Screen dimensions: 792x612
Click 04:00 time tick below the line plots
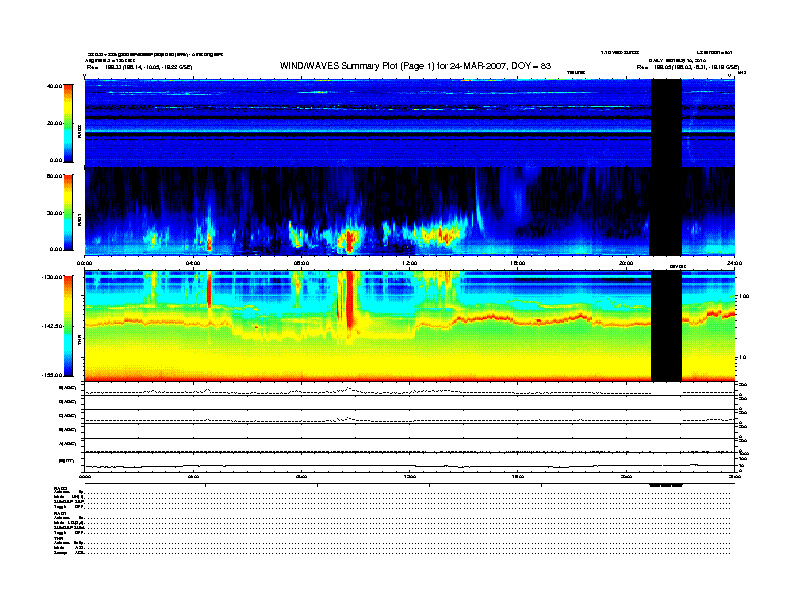[193, 476]
